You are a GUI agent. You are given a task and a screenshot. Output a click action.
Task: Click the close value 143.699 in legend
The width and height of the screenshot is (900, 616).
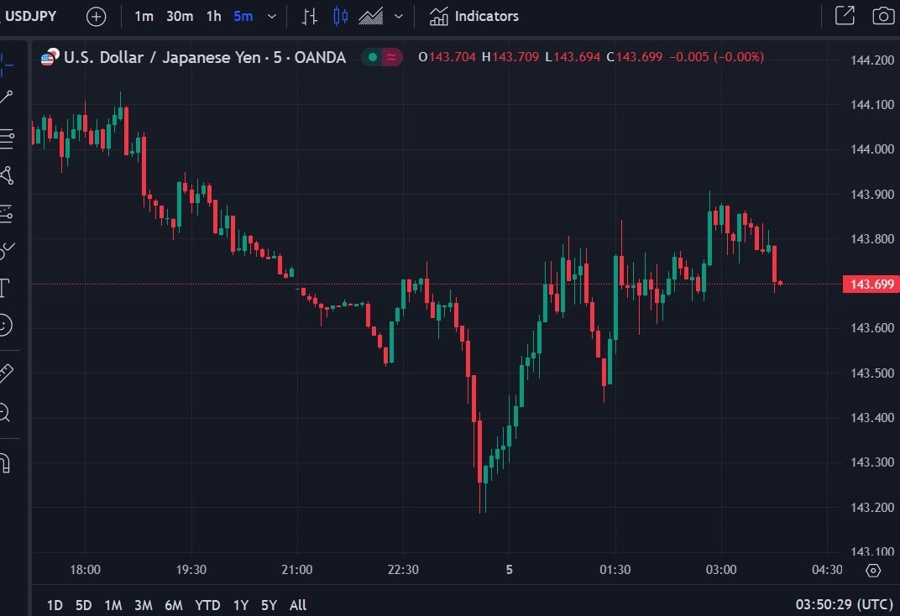[x=639, y=57]
